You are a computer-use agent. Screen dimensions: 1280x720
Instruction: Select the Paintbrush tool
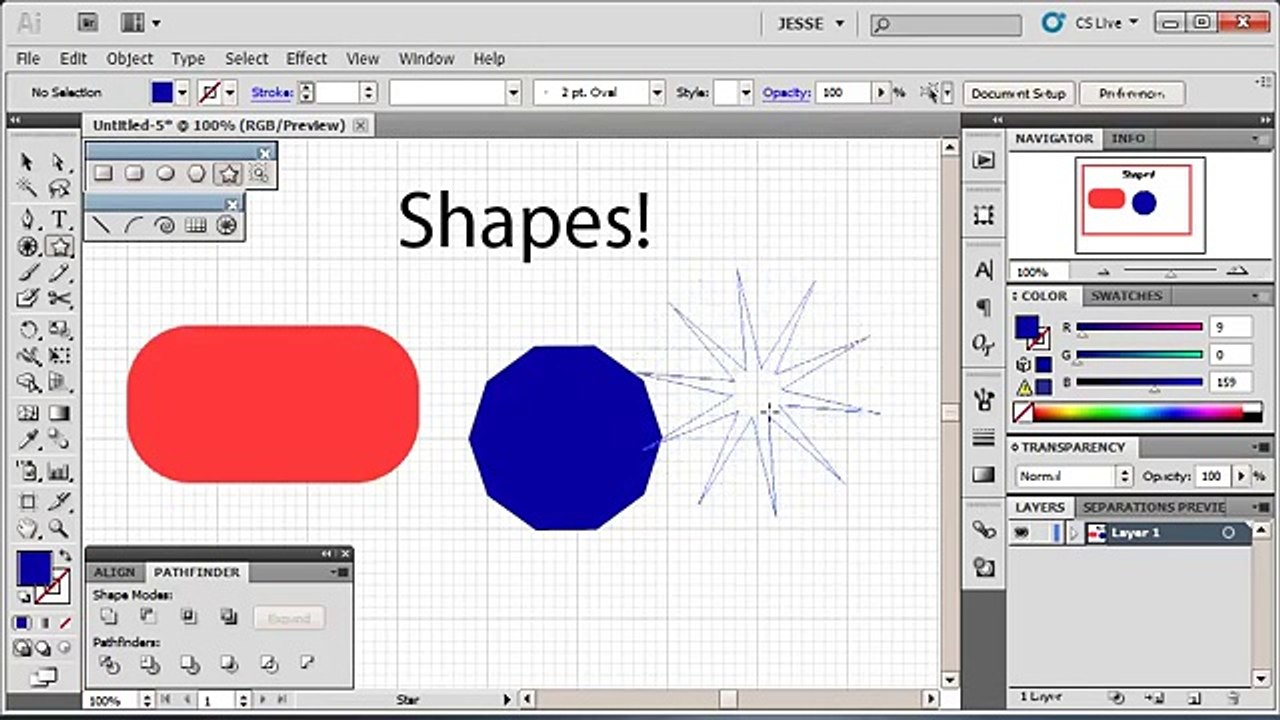click(27, 272)
